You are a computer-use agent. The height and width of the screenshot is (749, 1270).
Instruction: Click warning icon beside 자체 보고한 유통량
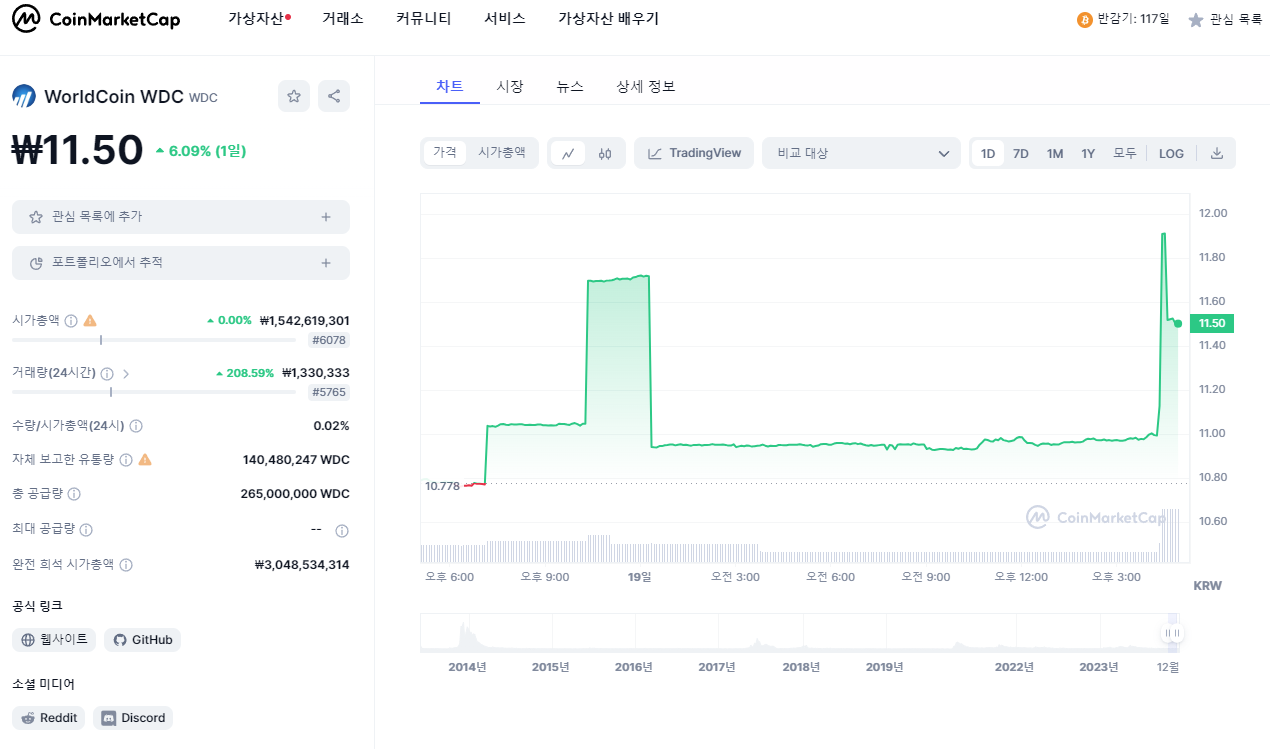coord(145,459)
